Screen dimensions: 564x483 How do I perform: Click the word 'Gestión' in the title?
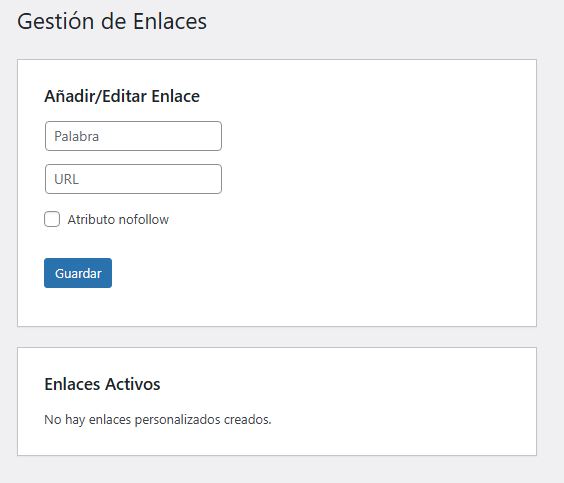click(x=56, y=21)
